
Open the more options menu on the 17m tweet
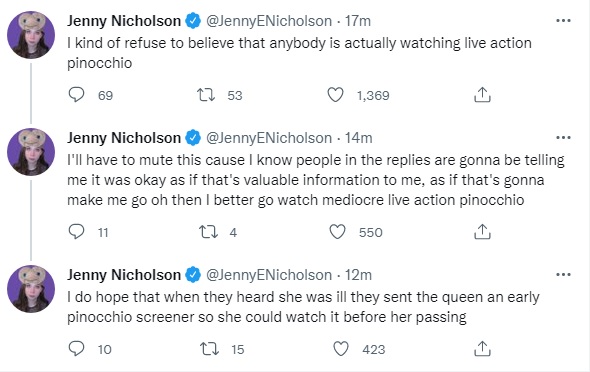click(563, 21)
